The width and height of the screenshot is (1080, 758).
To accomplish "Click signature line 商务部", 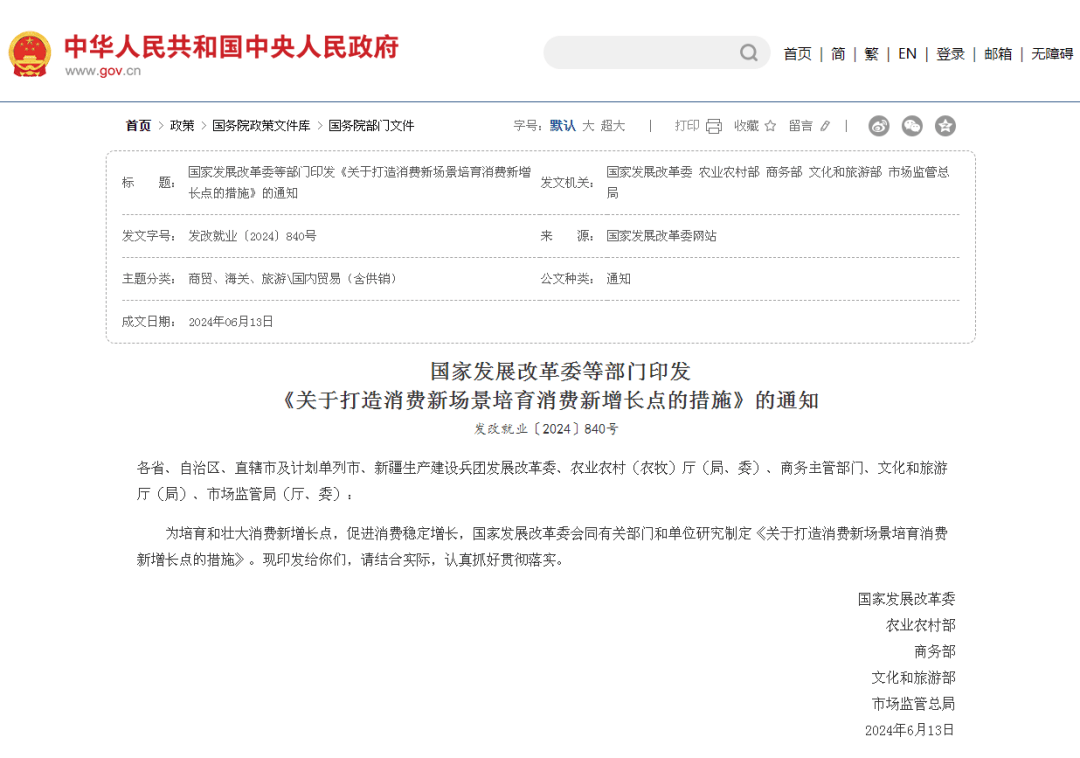I will click(935, 651).
